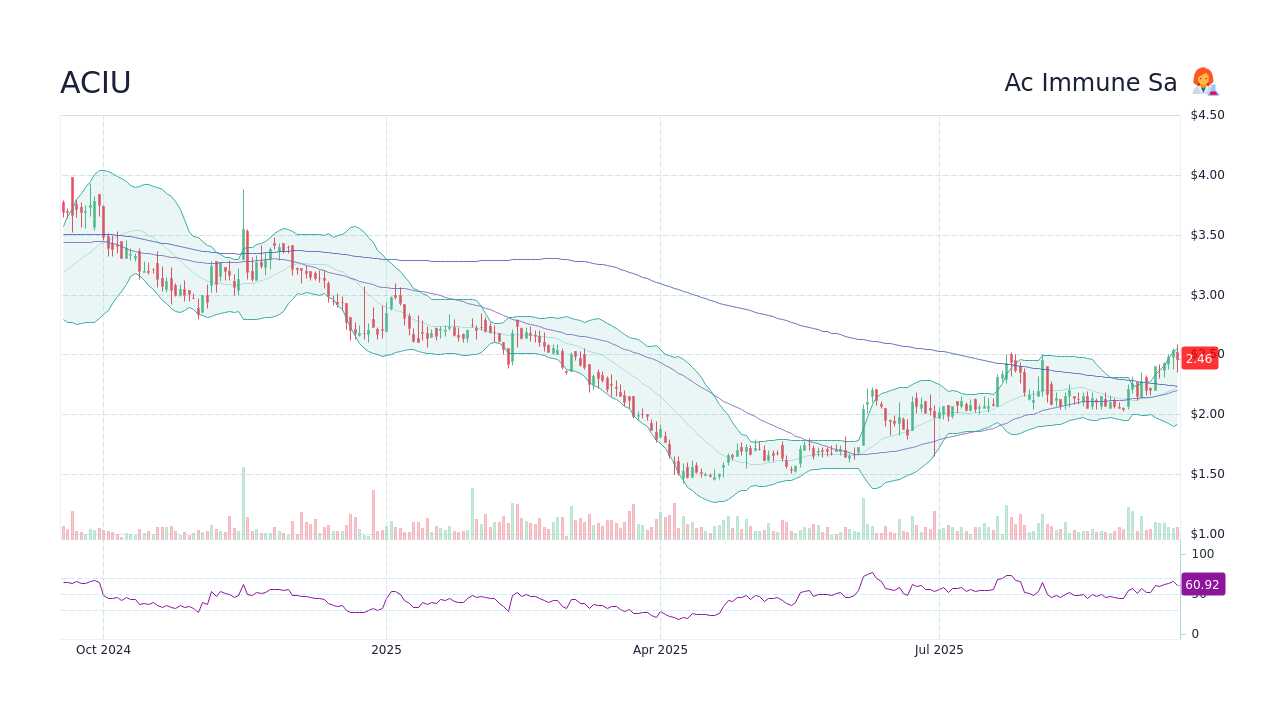The height and width of the screenshot is (720, 1280).
Task: Expand the Jul 2025 axis section
Action: click(x=939, y=649)
